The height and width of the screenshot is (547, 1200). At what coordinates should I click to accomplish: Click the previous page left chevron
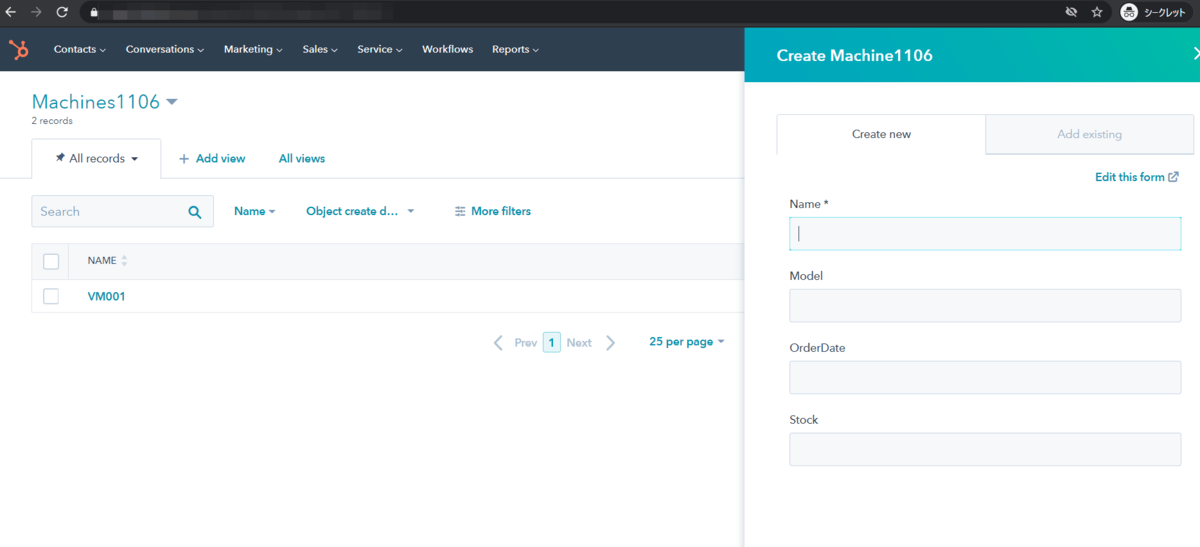(x=498, y=342)
